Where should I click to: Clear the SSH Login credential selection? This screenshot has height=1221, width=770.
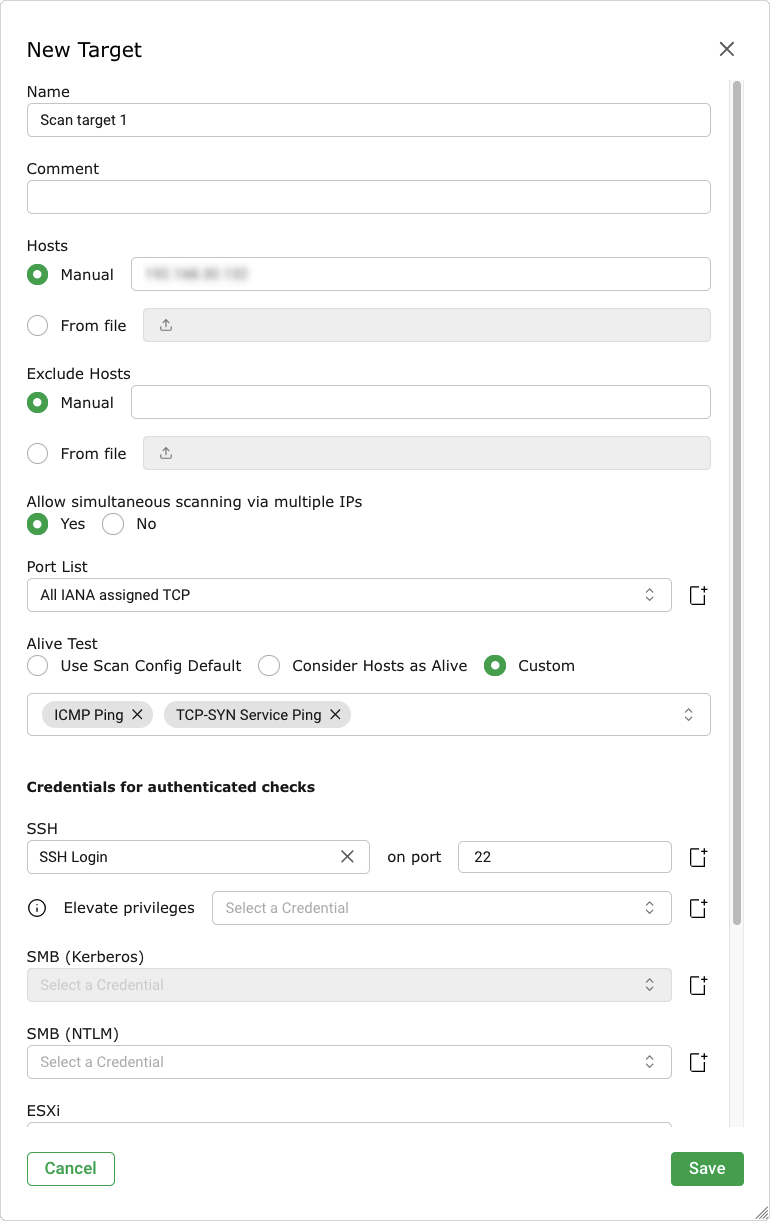tap(347, 857)
